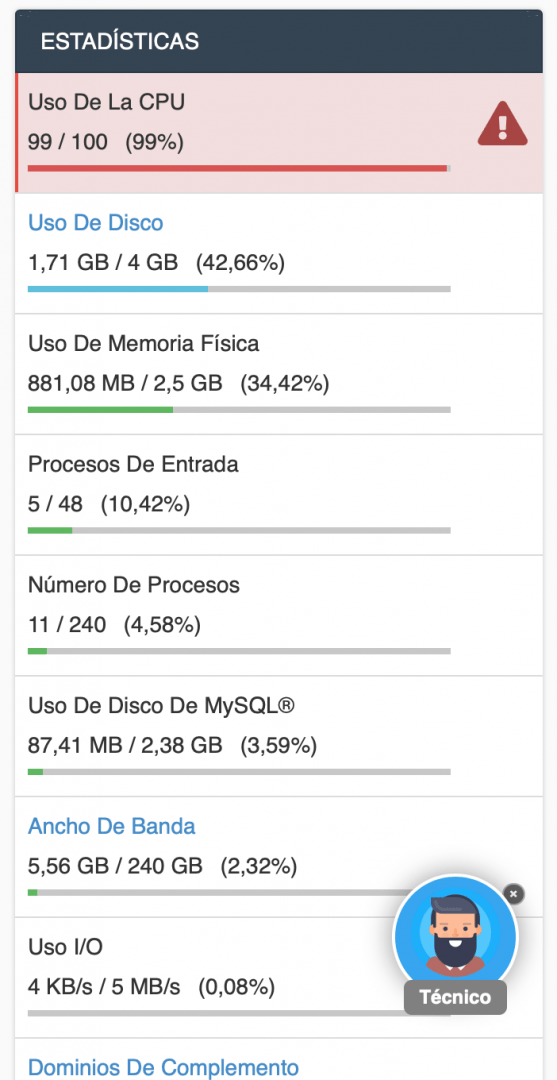Open the Dominios De Complemento link
Image resolution: width=557 pixels, height=1080 pixels.
tap(163, 1067)
